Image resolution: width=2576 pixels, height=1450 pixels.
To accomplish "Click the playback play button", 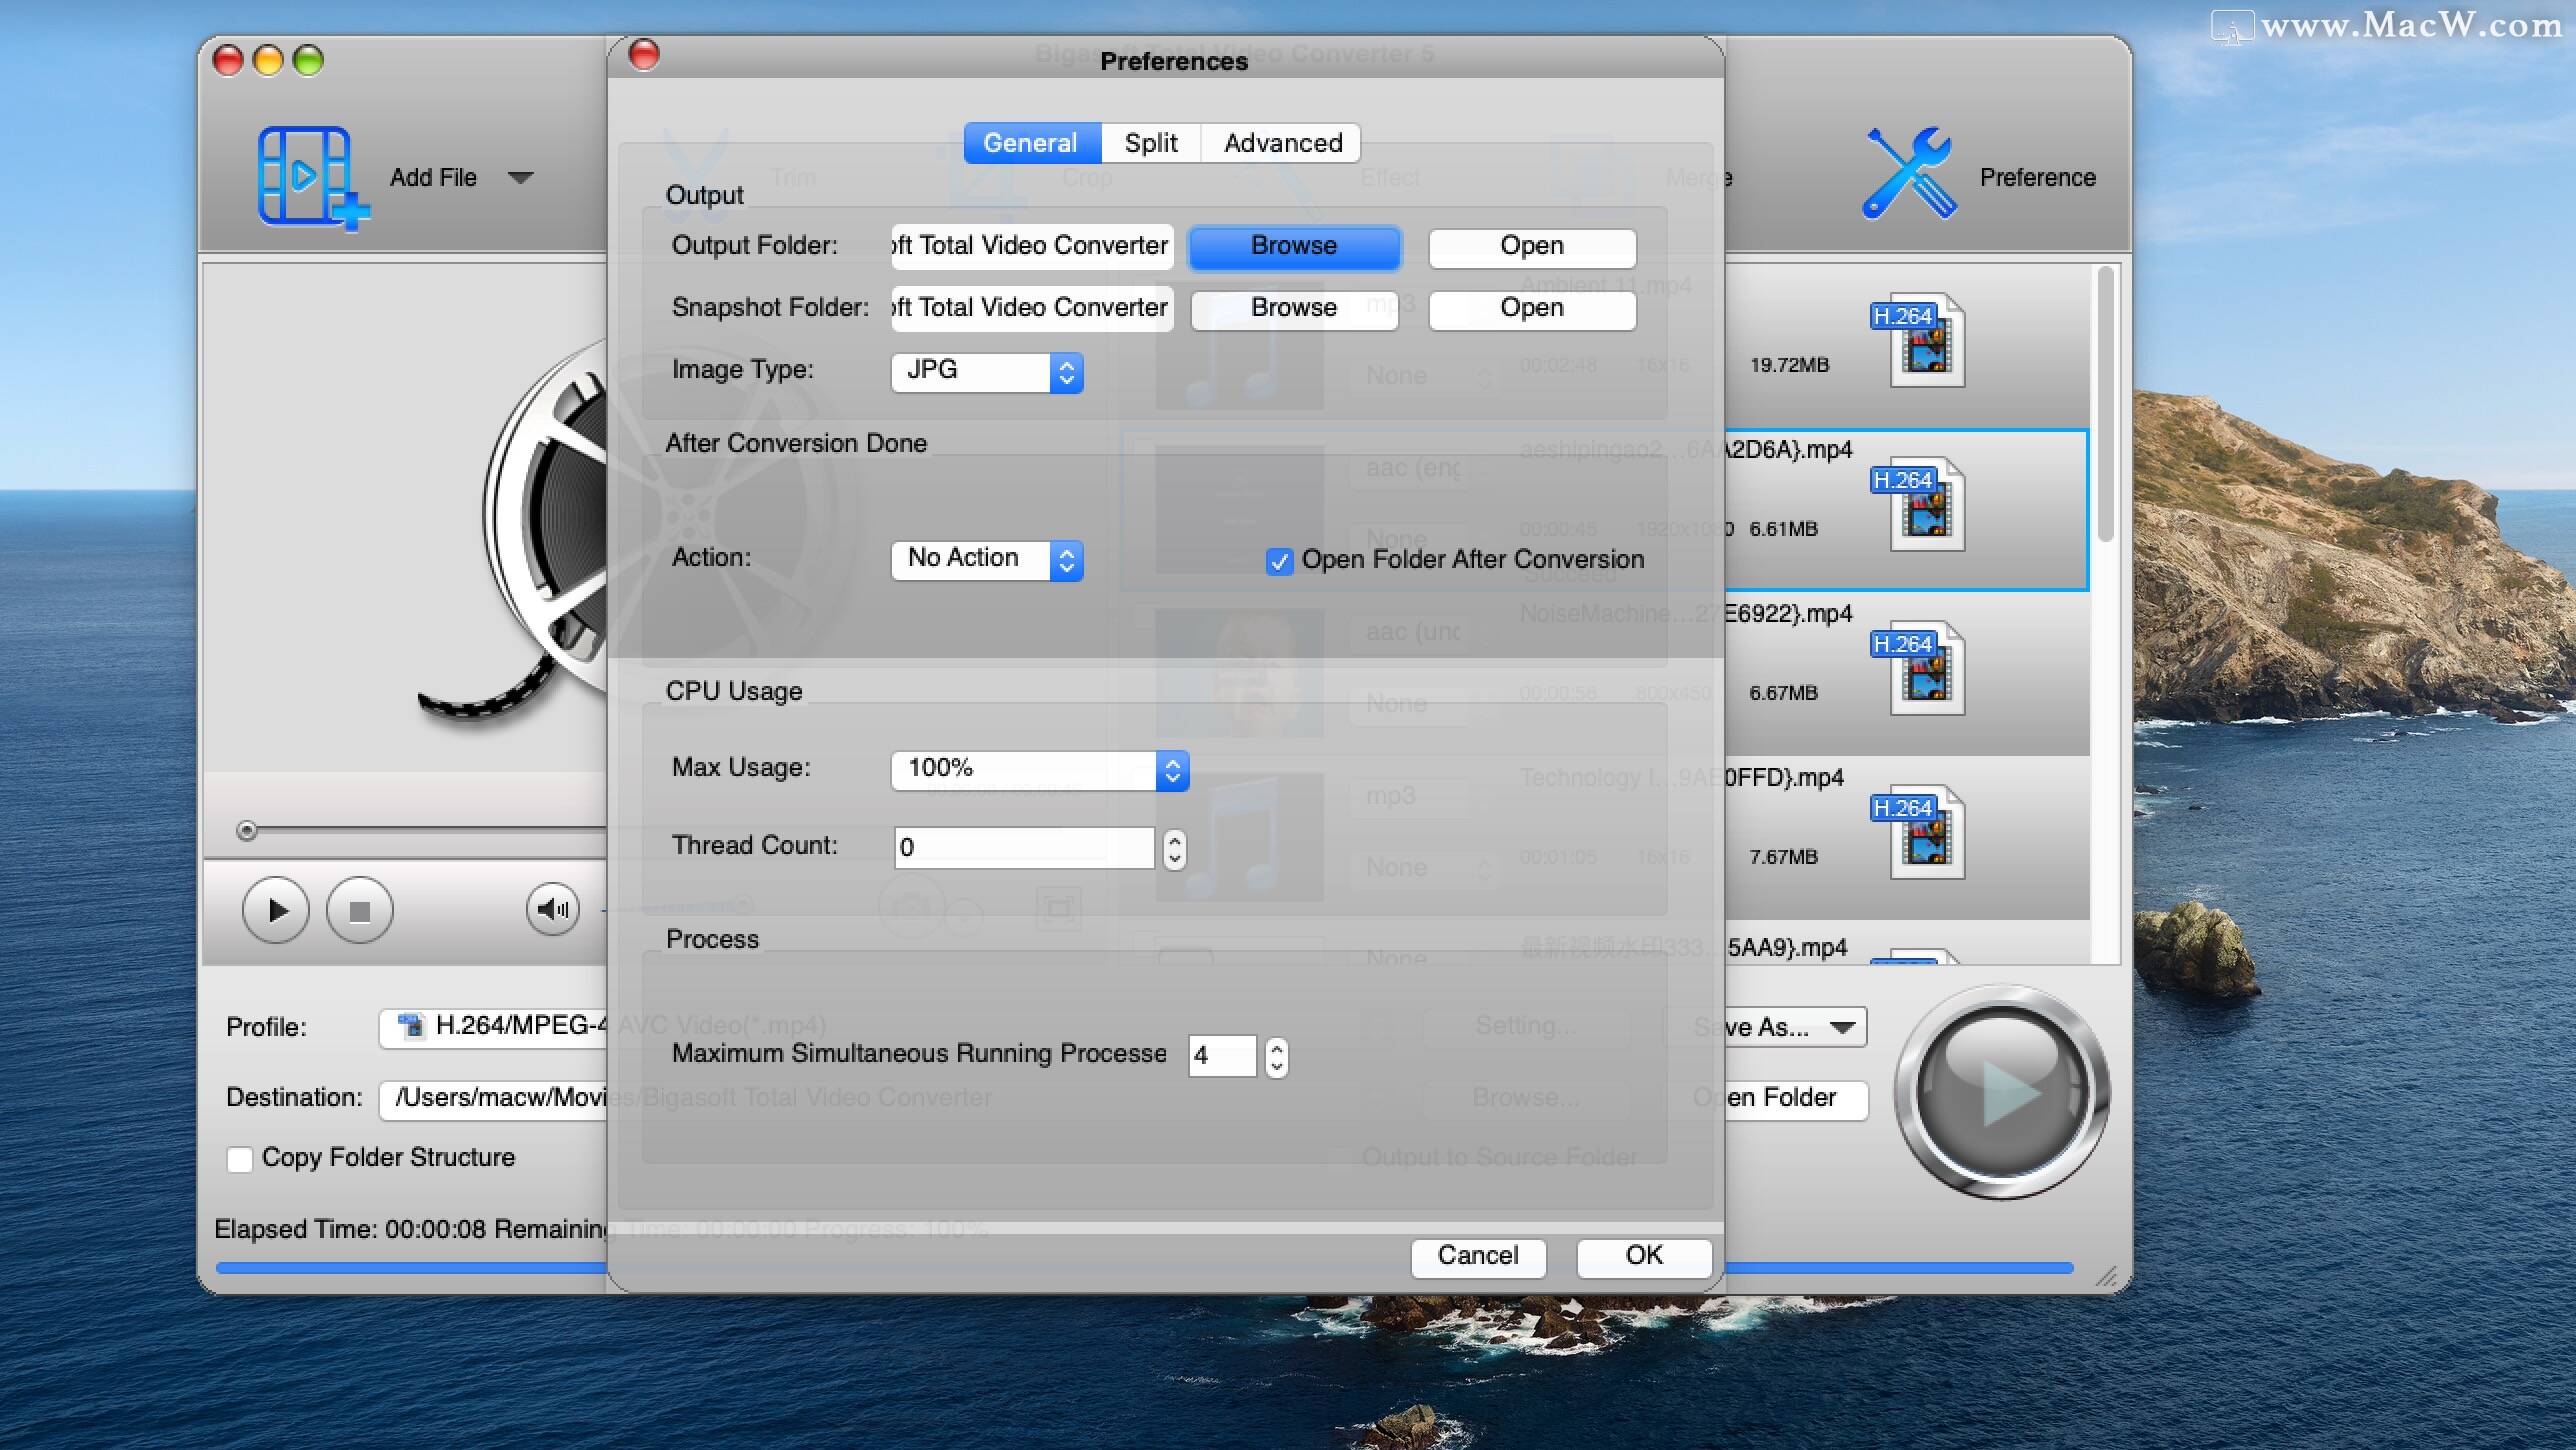I will 276,909.
